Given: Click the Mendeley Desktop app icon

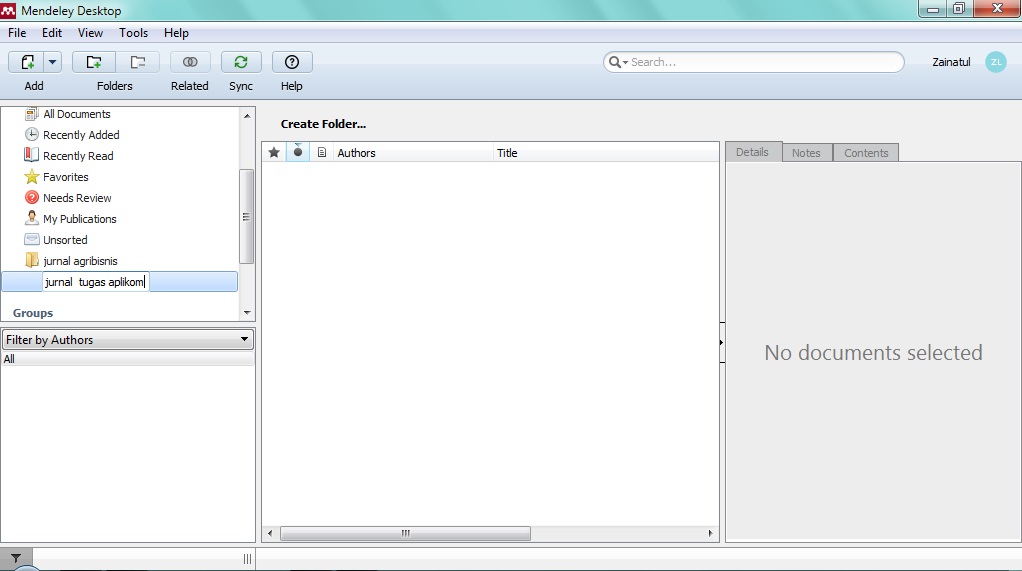Looking at the screenshot, I should (8, 10).
